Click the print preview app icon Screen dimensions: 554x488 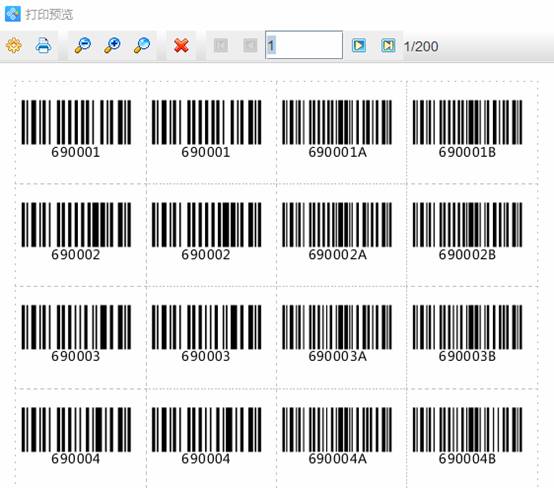tap(13, 14)
